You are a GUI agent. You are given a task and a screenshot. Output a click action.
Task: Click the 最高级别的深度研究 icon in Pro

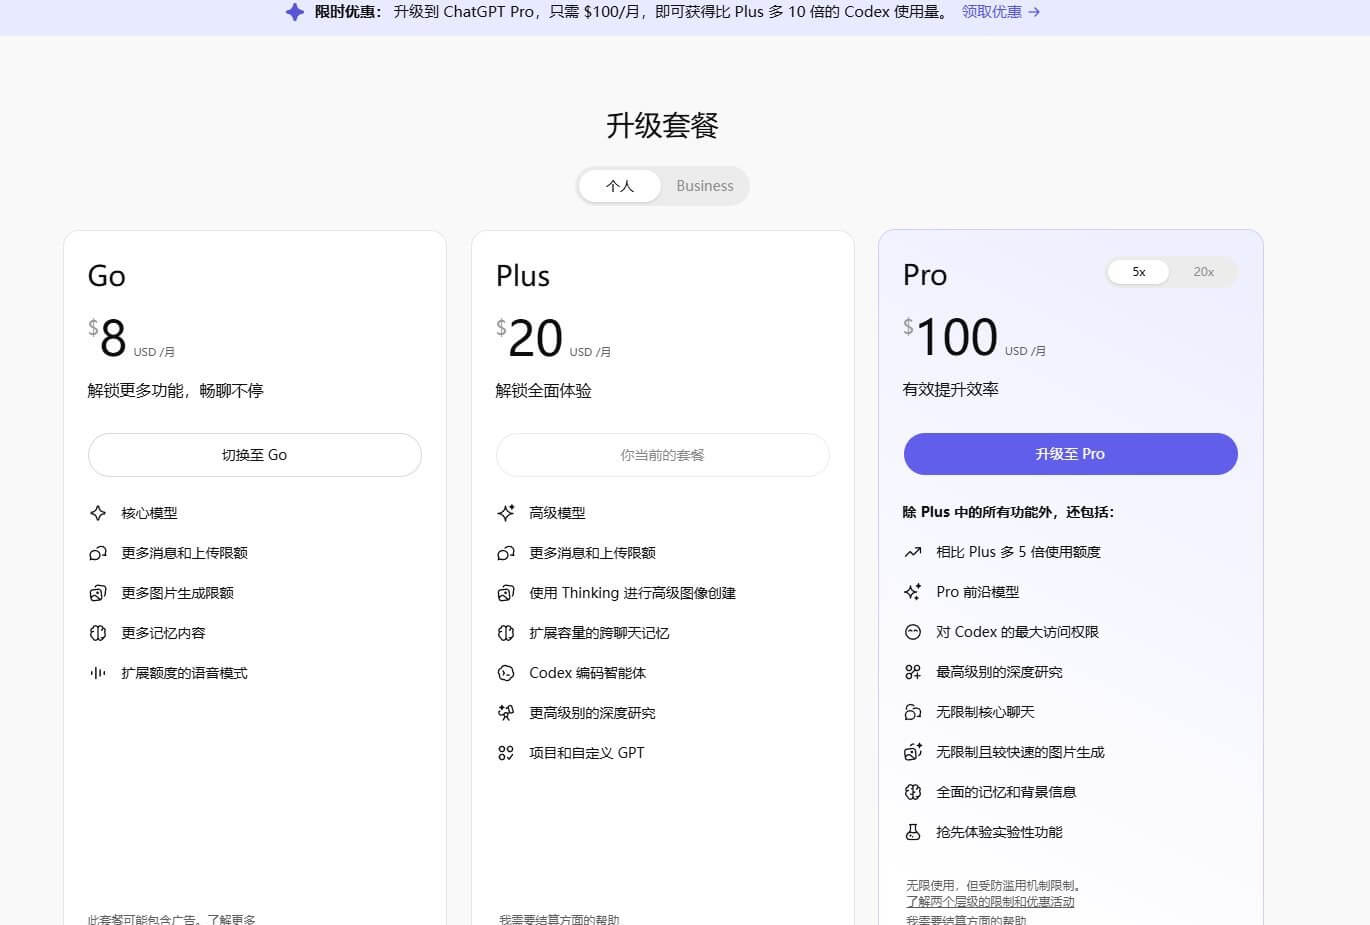[x=913, y=672]
